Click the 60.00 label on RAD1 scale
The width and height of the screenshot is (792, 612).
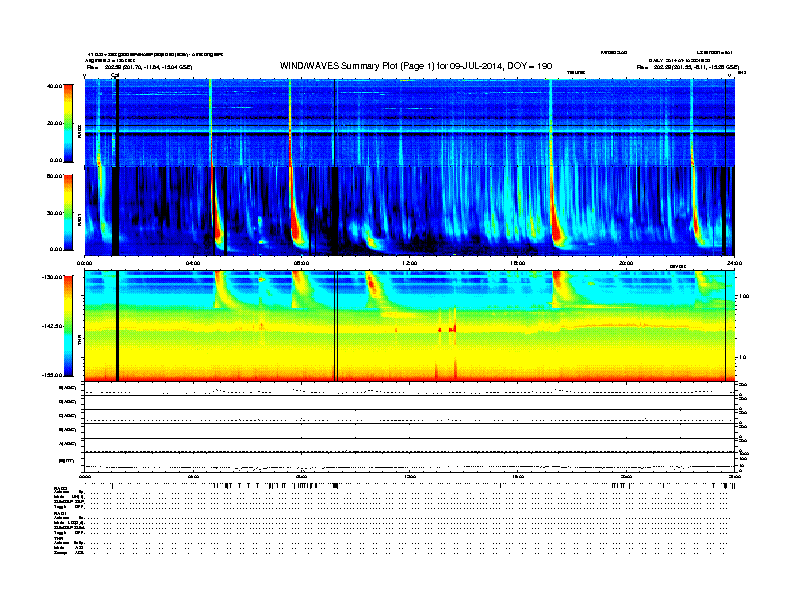click(54, 176)
